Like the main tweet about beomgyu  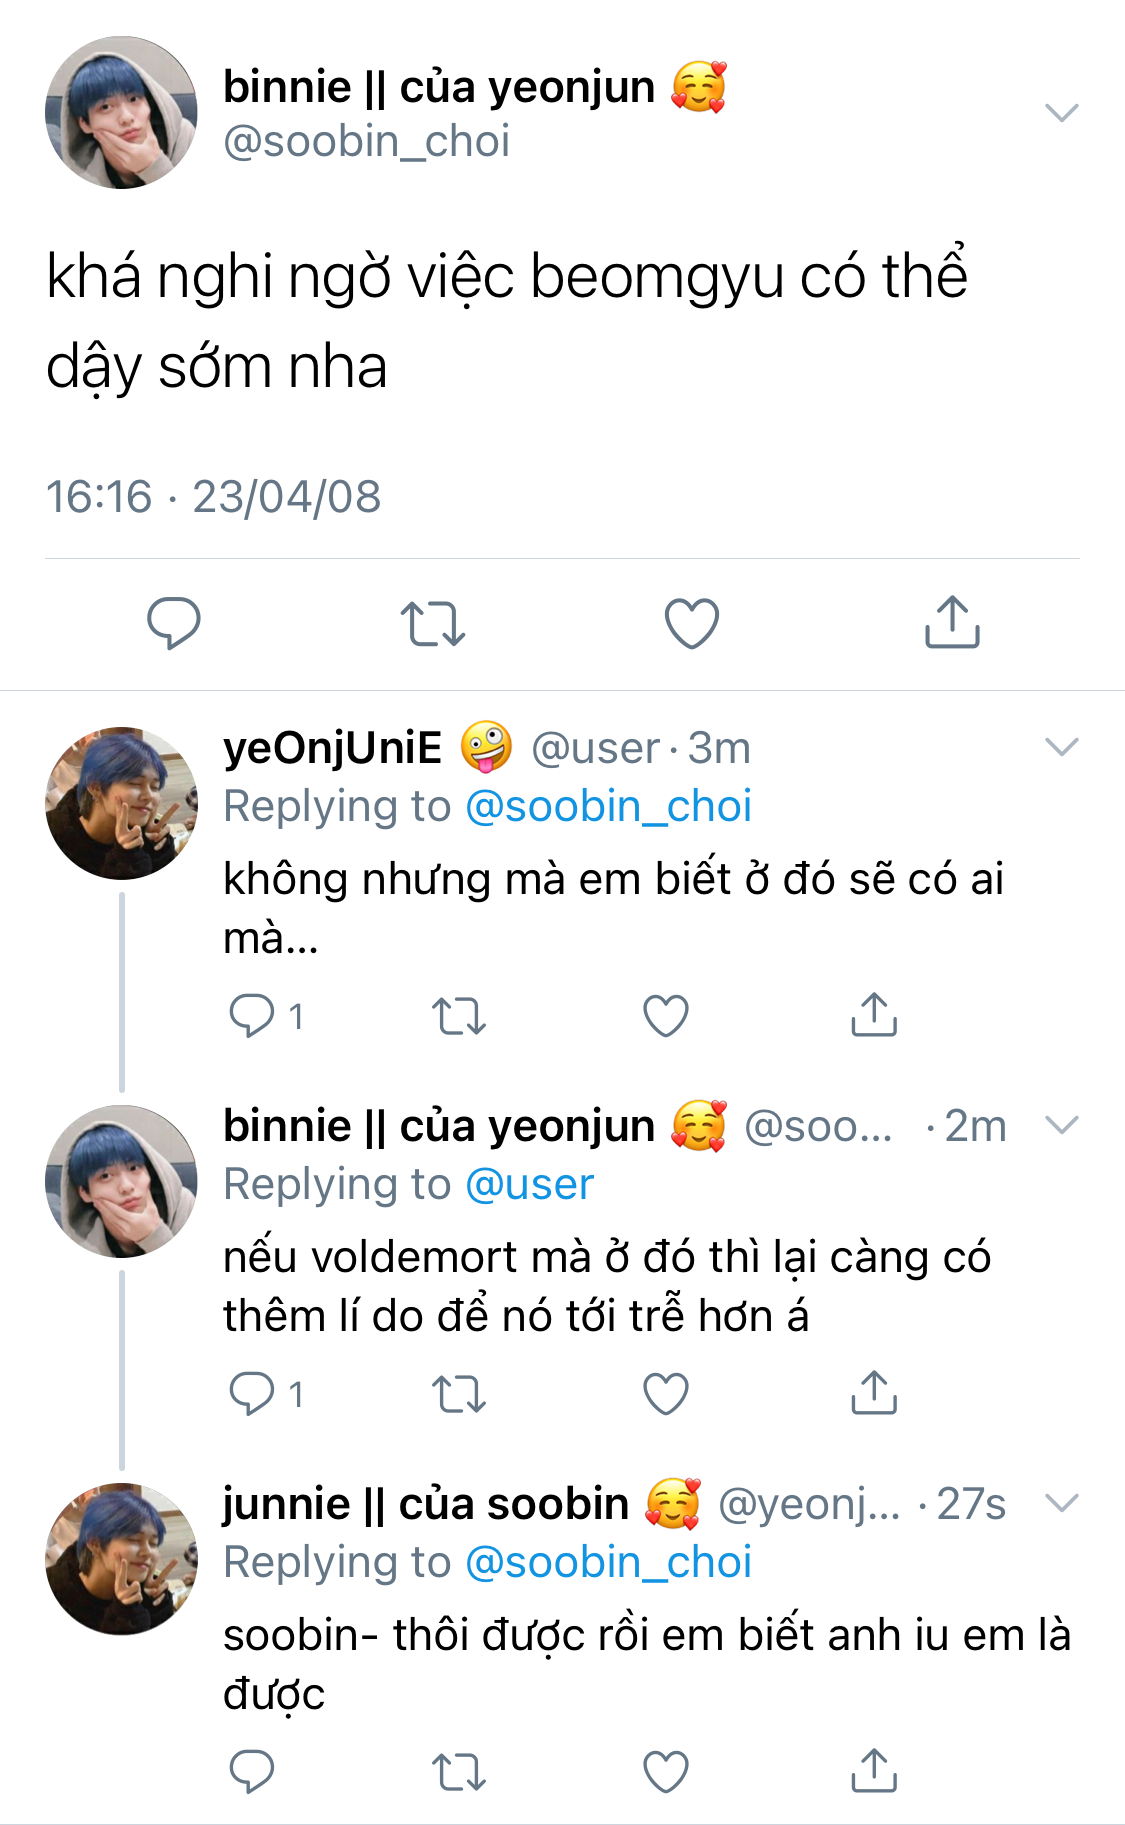692,623
